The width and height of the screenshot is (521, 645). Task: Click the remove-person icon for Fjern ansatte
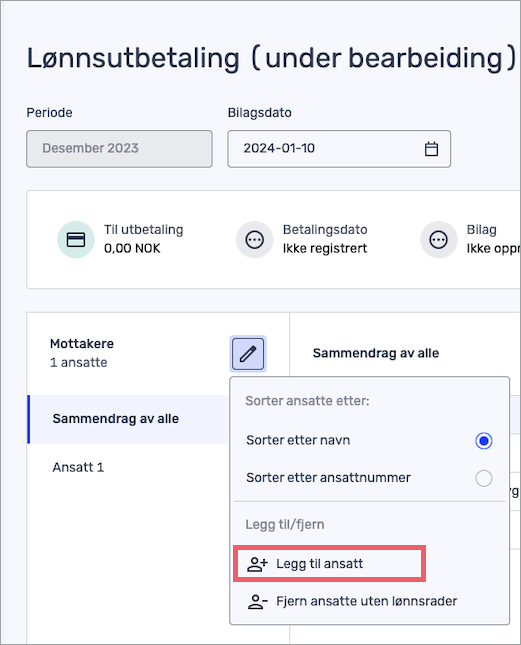click(257, 602)
